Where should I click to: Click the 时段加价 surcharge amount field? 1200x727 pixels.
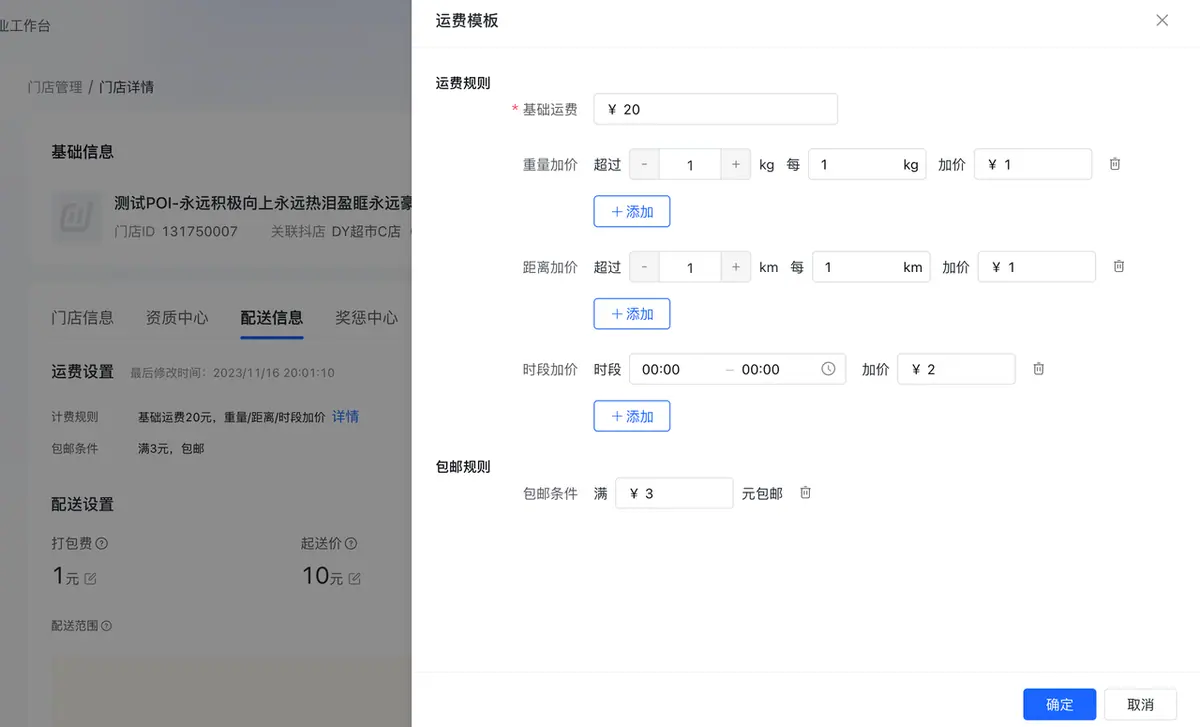[x=956, y=369]
